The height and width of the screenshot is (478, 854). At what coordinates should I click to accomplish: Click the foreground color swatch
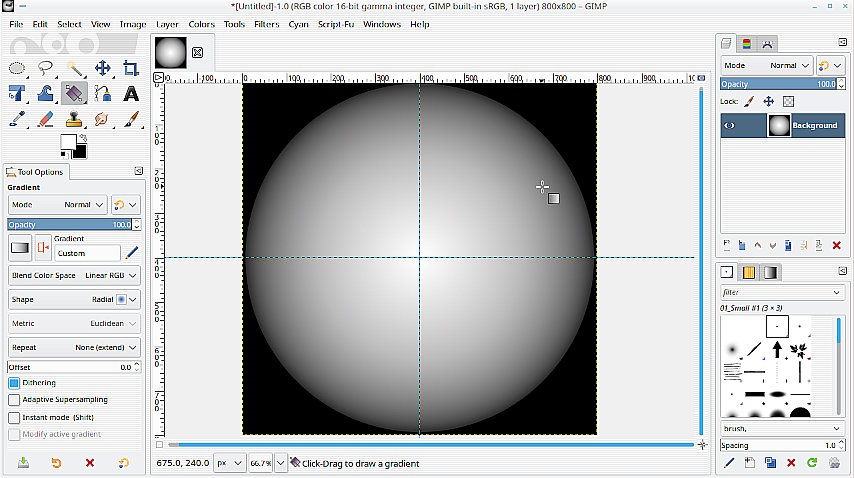pyautogui.click(x=68, y=142)
